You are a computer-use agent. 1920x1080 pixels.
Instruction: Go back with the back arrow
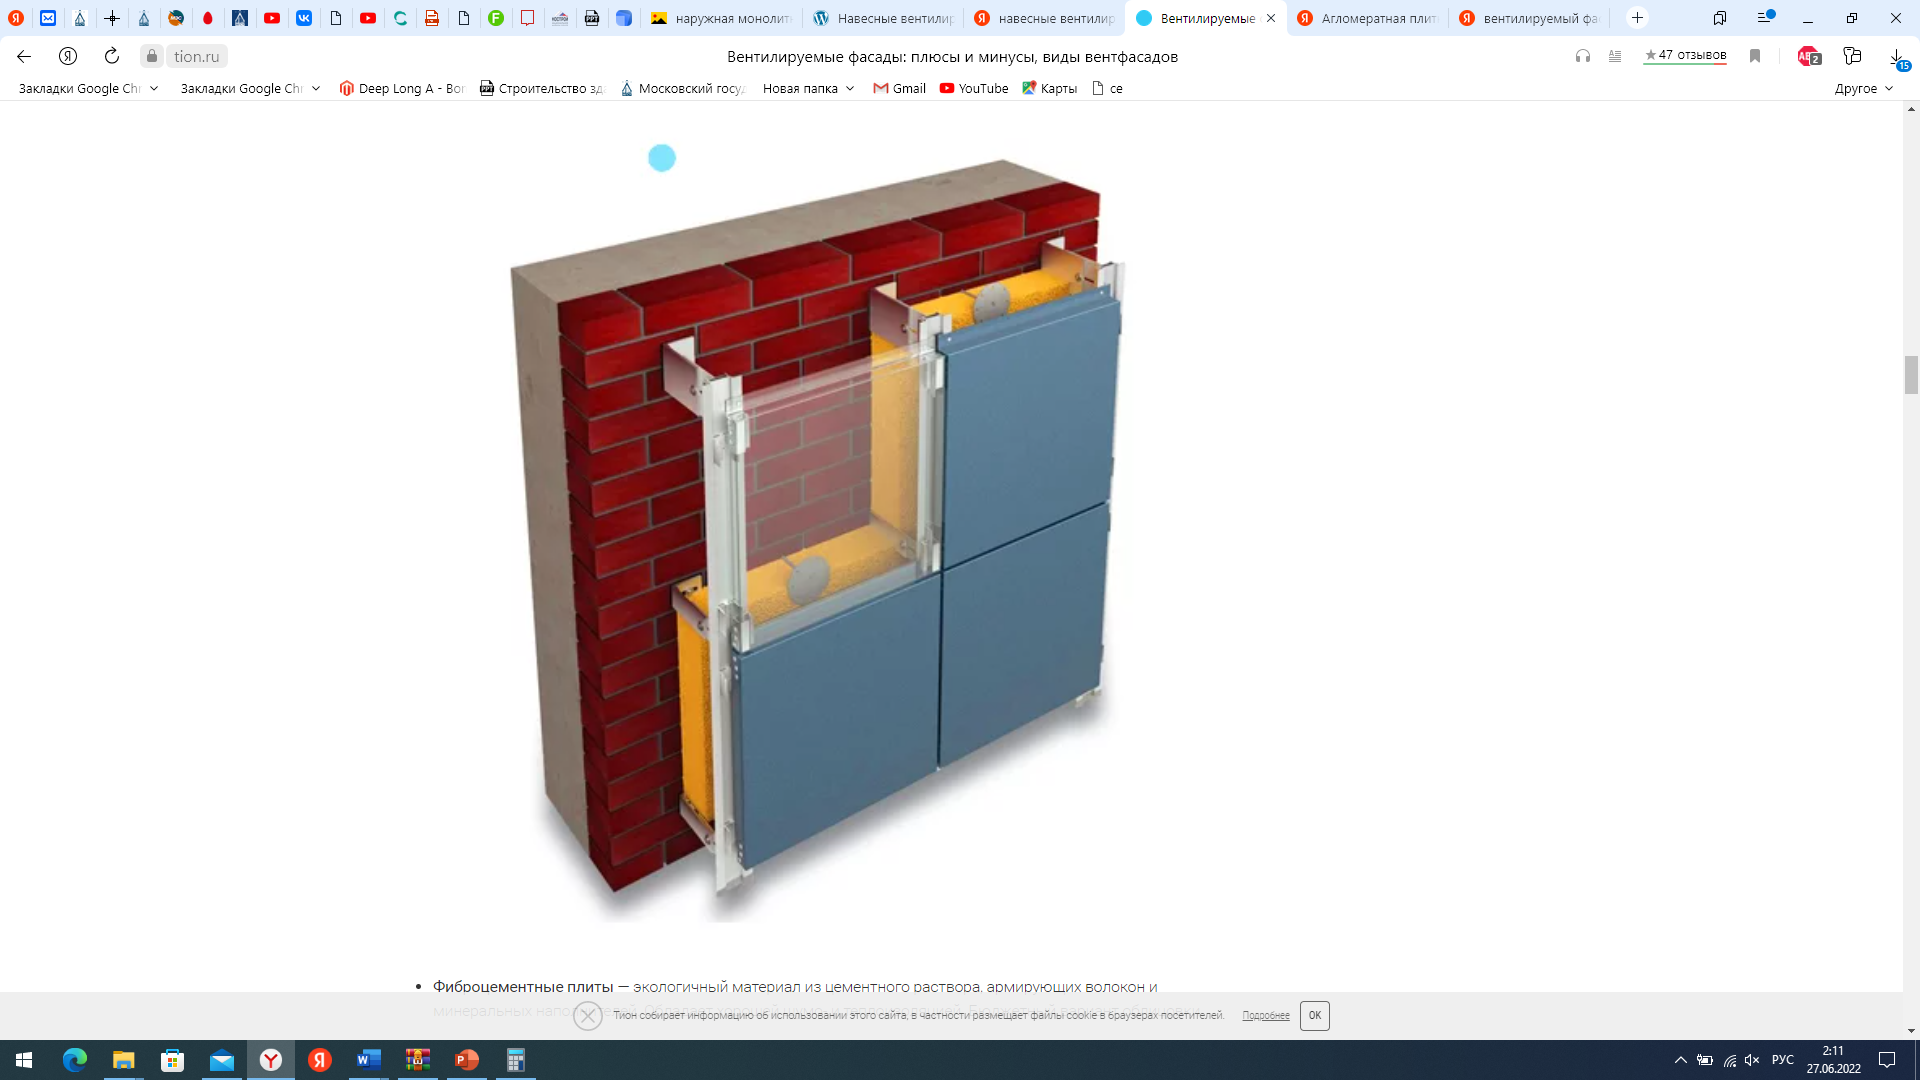[24, 57]
